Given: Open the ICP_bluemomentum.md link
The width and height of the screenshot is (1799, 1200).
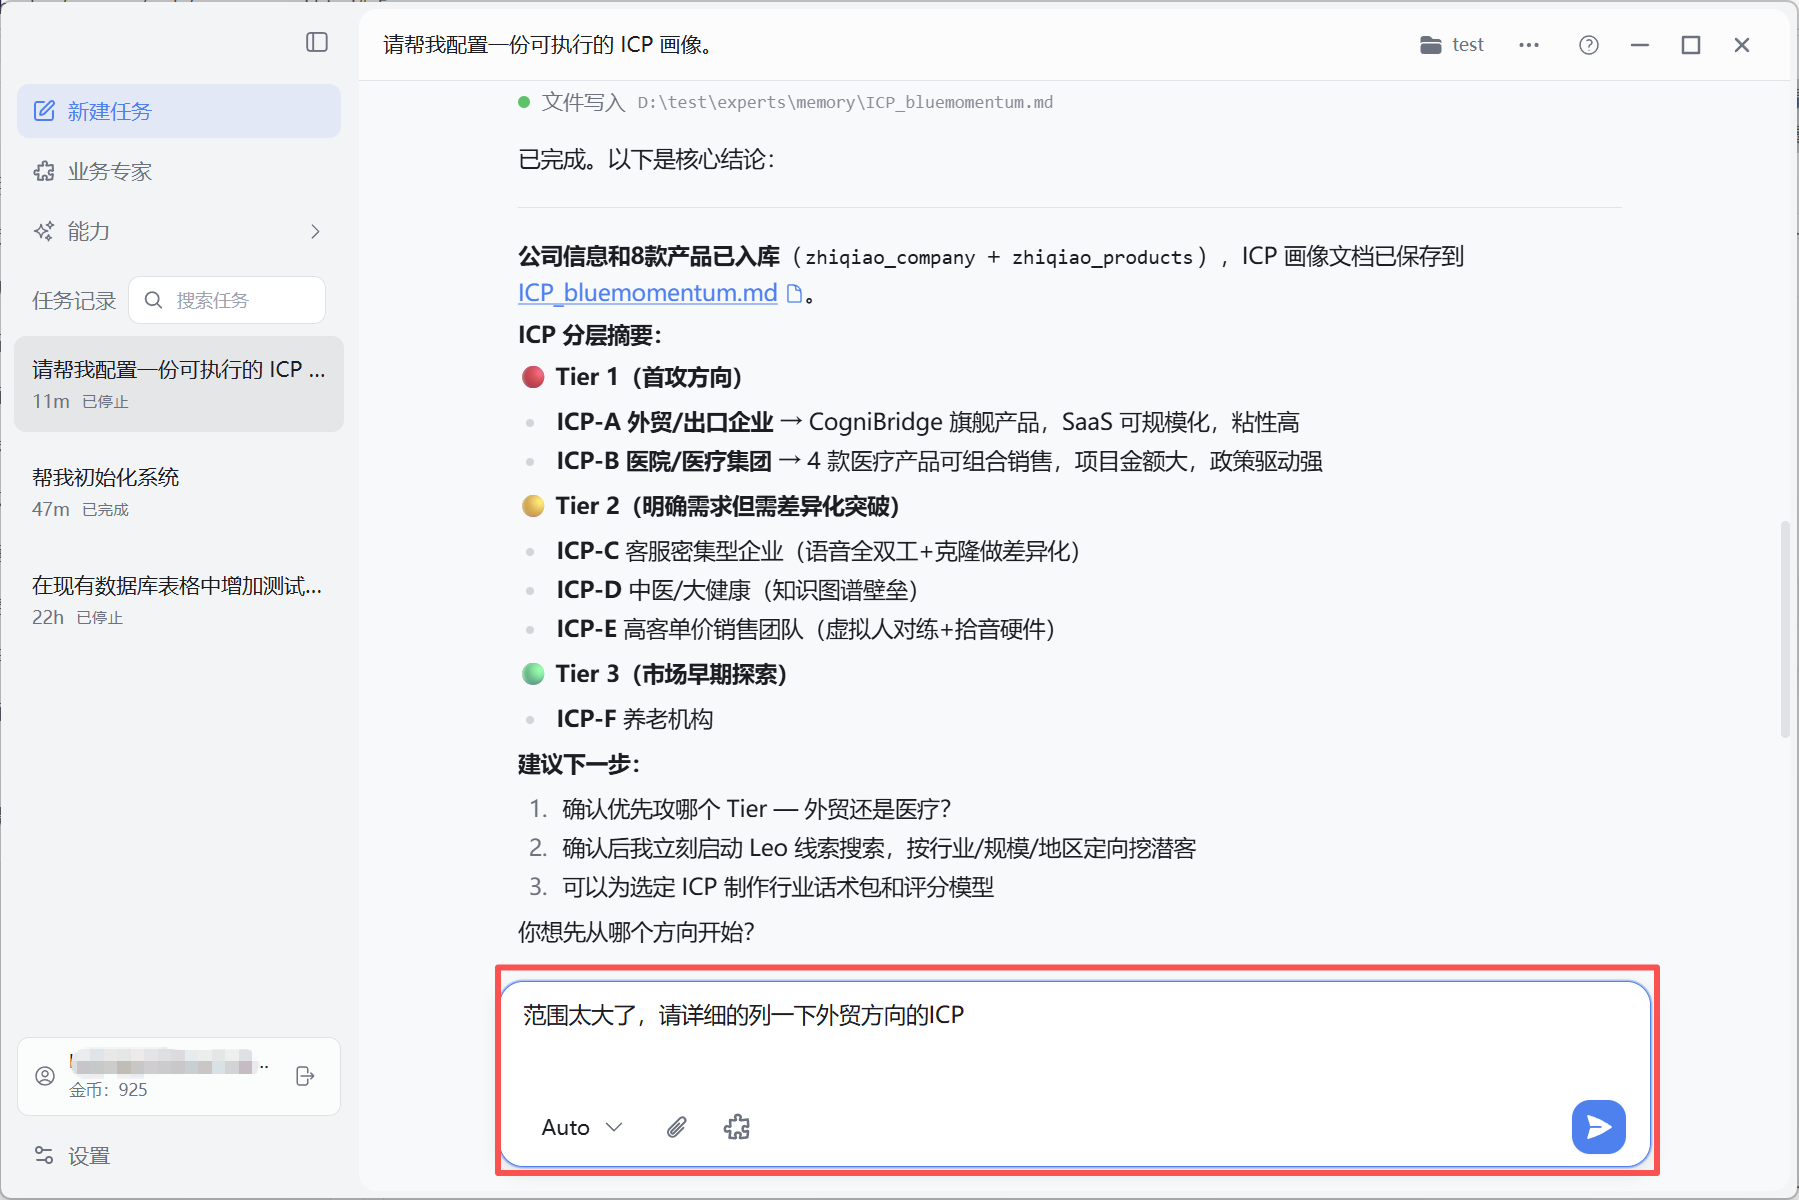Looking at the screenshot, I should coord(647,293).
